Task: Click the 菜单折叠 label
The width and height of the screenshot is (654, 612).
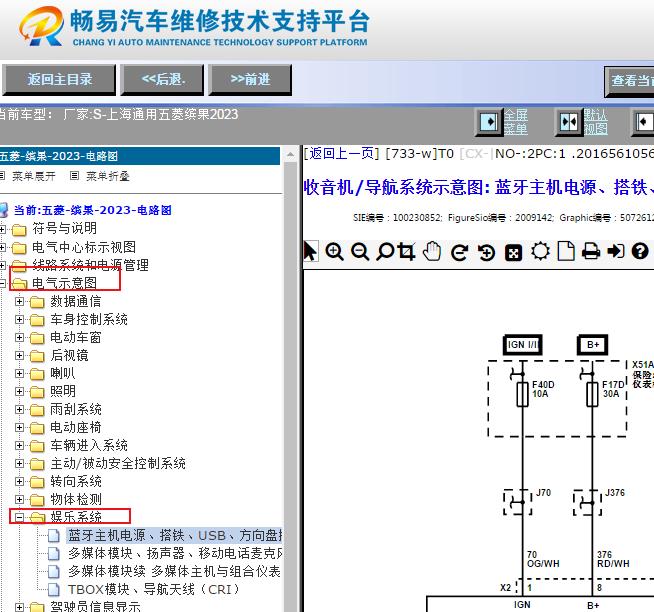Action: tap(108, 176)
